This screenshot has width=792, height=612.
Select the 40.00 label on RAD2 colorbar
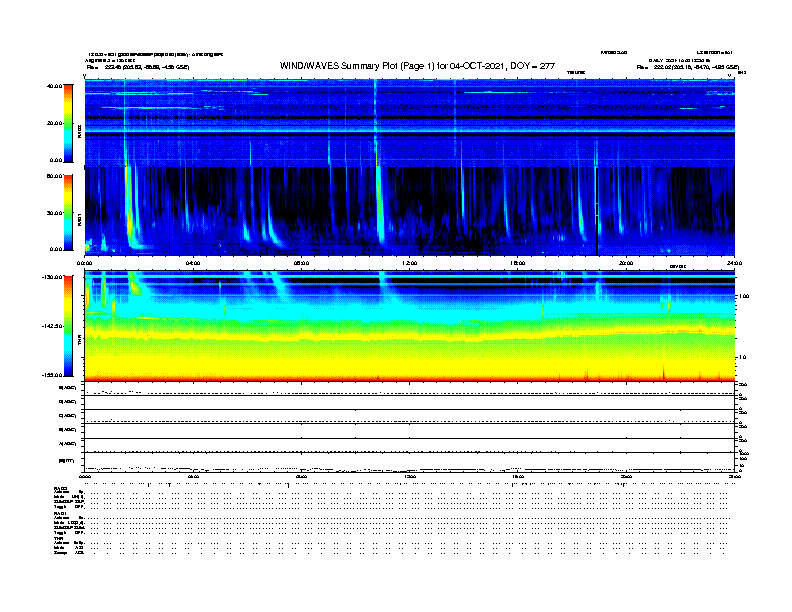(55, 86)
